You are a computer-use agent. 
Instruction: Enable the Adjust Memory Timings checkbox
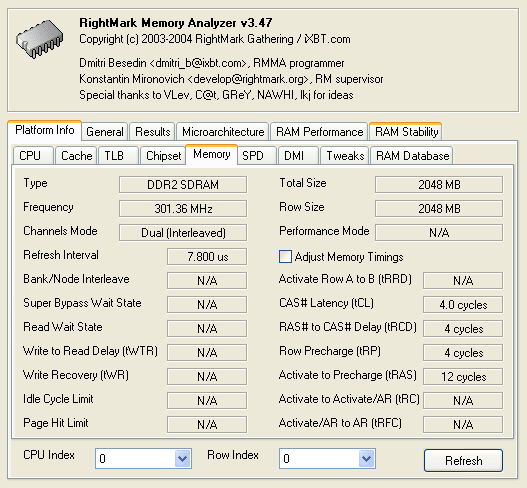click(285, 257)
